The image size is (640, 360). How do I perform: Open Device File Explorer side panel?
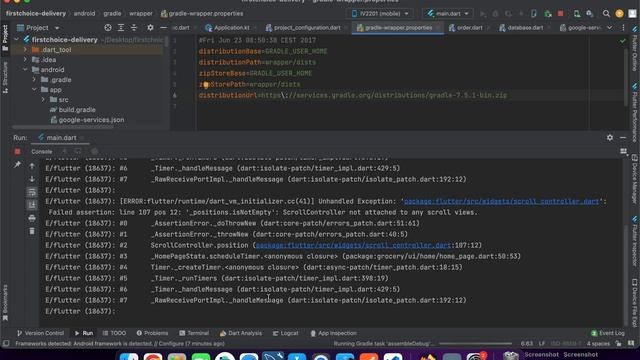[635, 303]
